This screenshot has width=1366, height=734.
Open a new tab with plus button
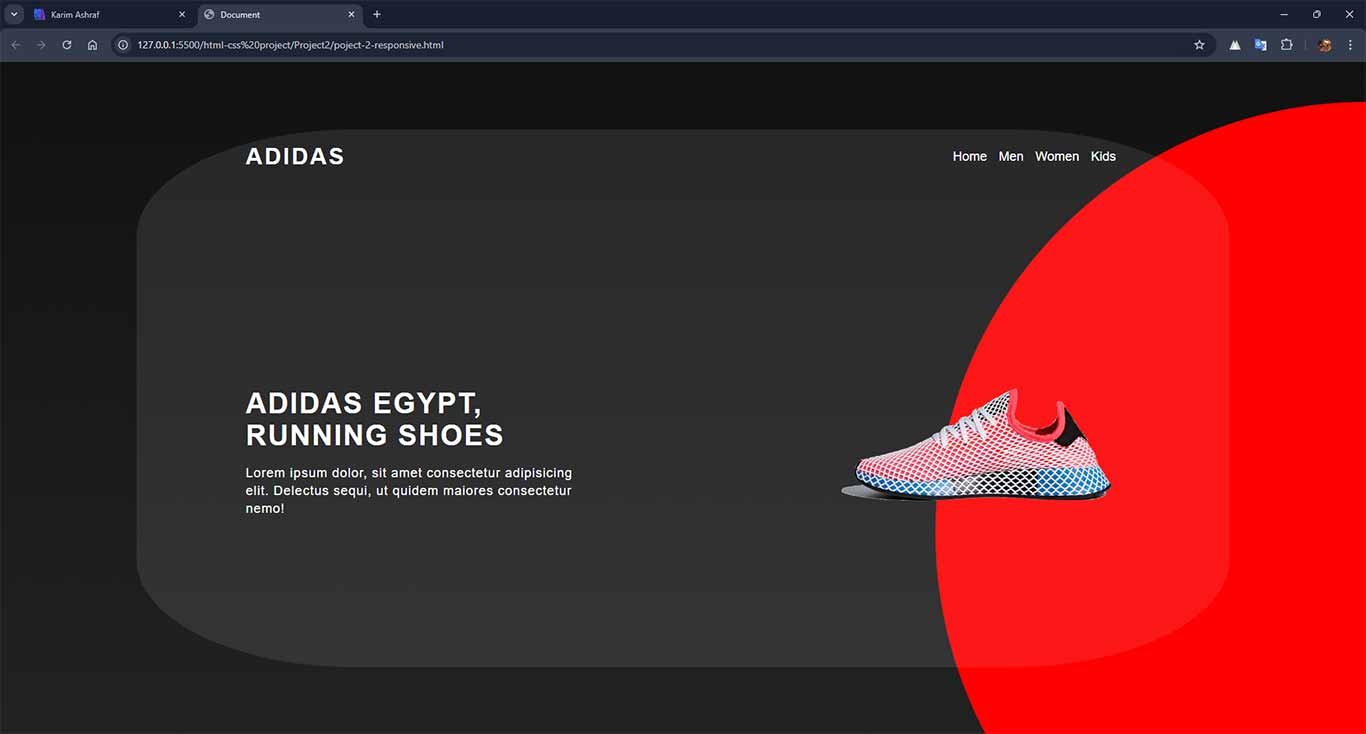tap(377, 14)
